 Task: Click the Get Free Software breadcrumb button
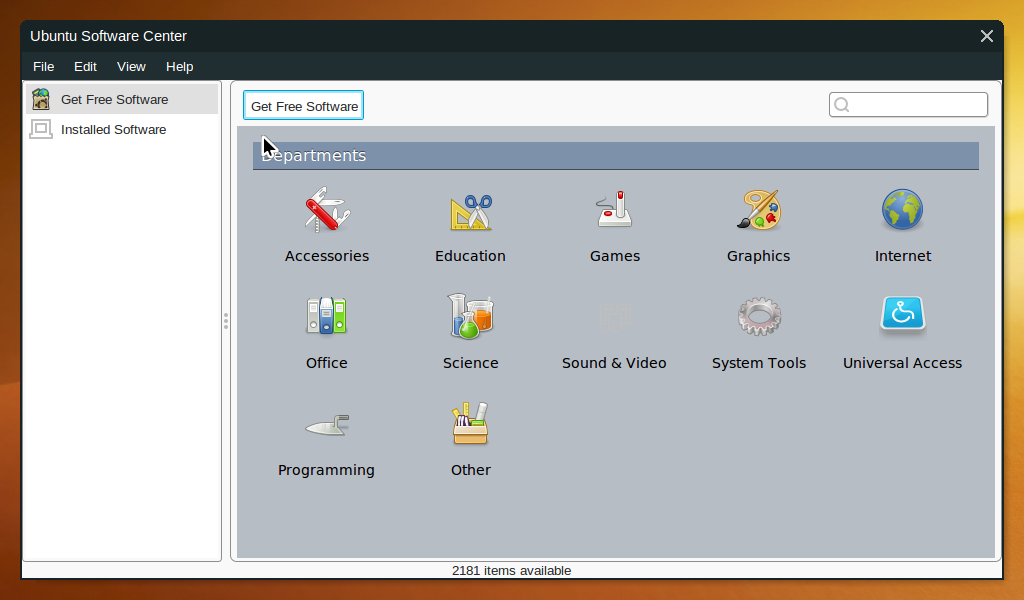(304, 106)
